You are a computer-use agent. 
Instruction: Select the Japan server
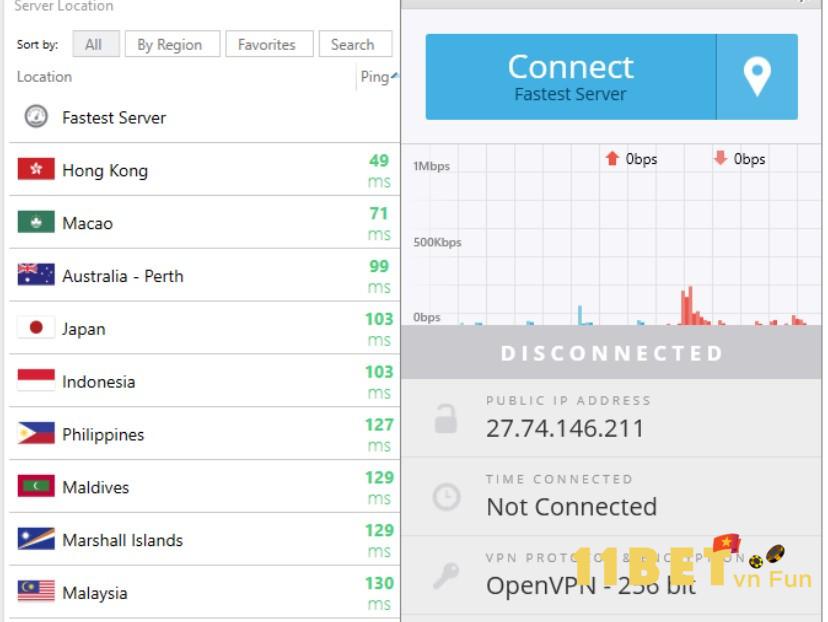(x=204, y=328)
